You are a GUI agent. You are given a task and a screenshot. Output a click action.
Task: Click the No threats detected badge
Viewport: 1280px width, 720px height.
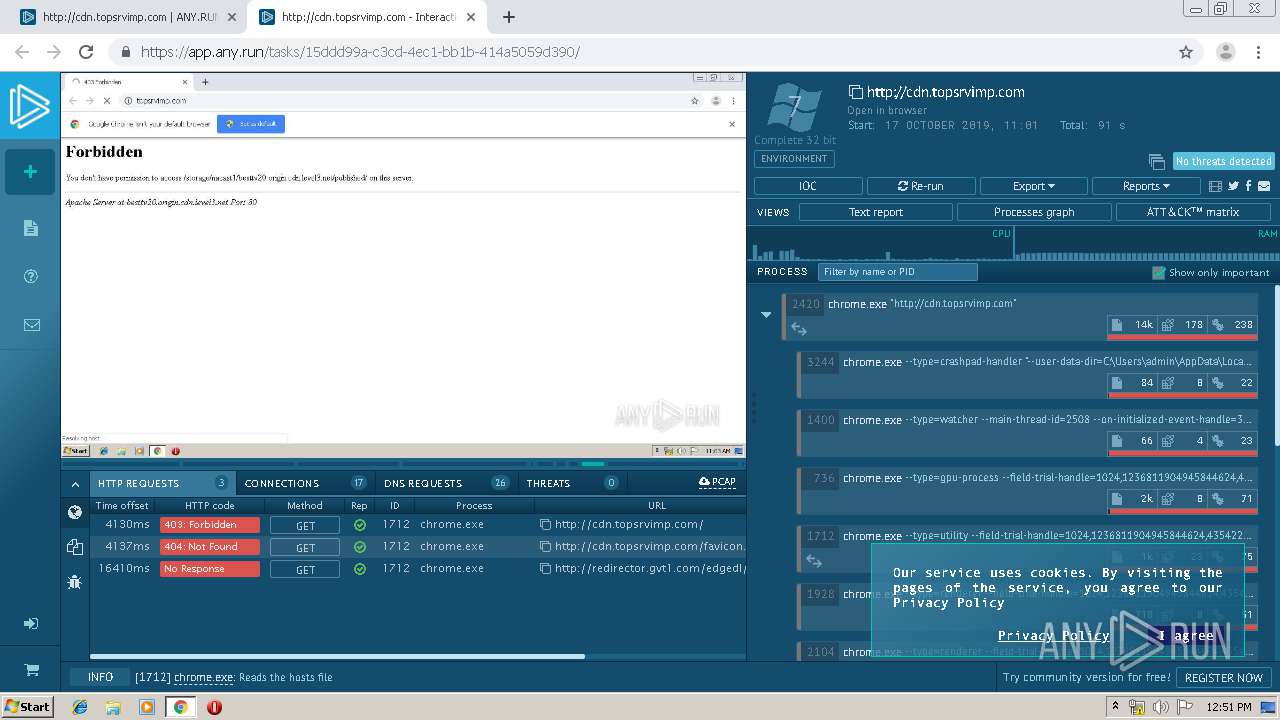coord(1223,161)
